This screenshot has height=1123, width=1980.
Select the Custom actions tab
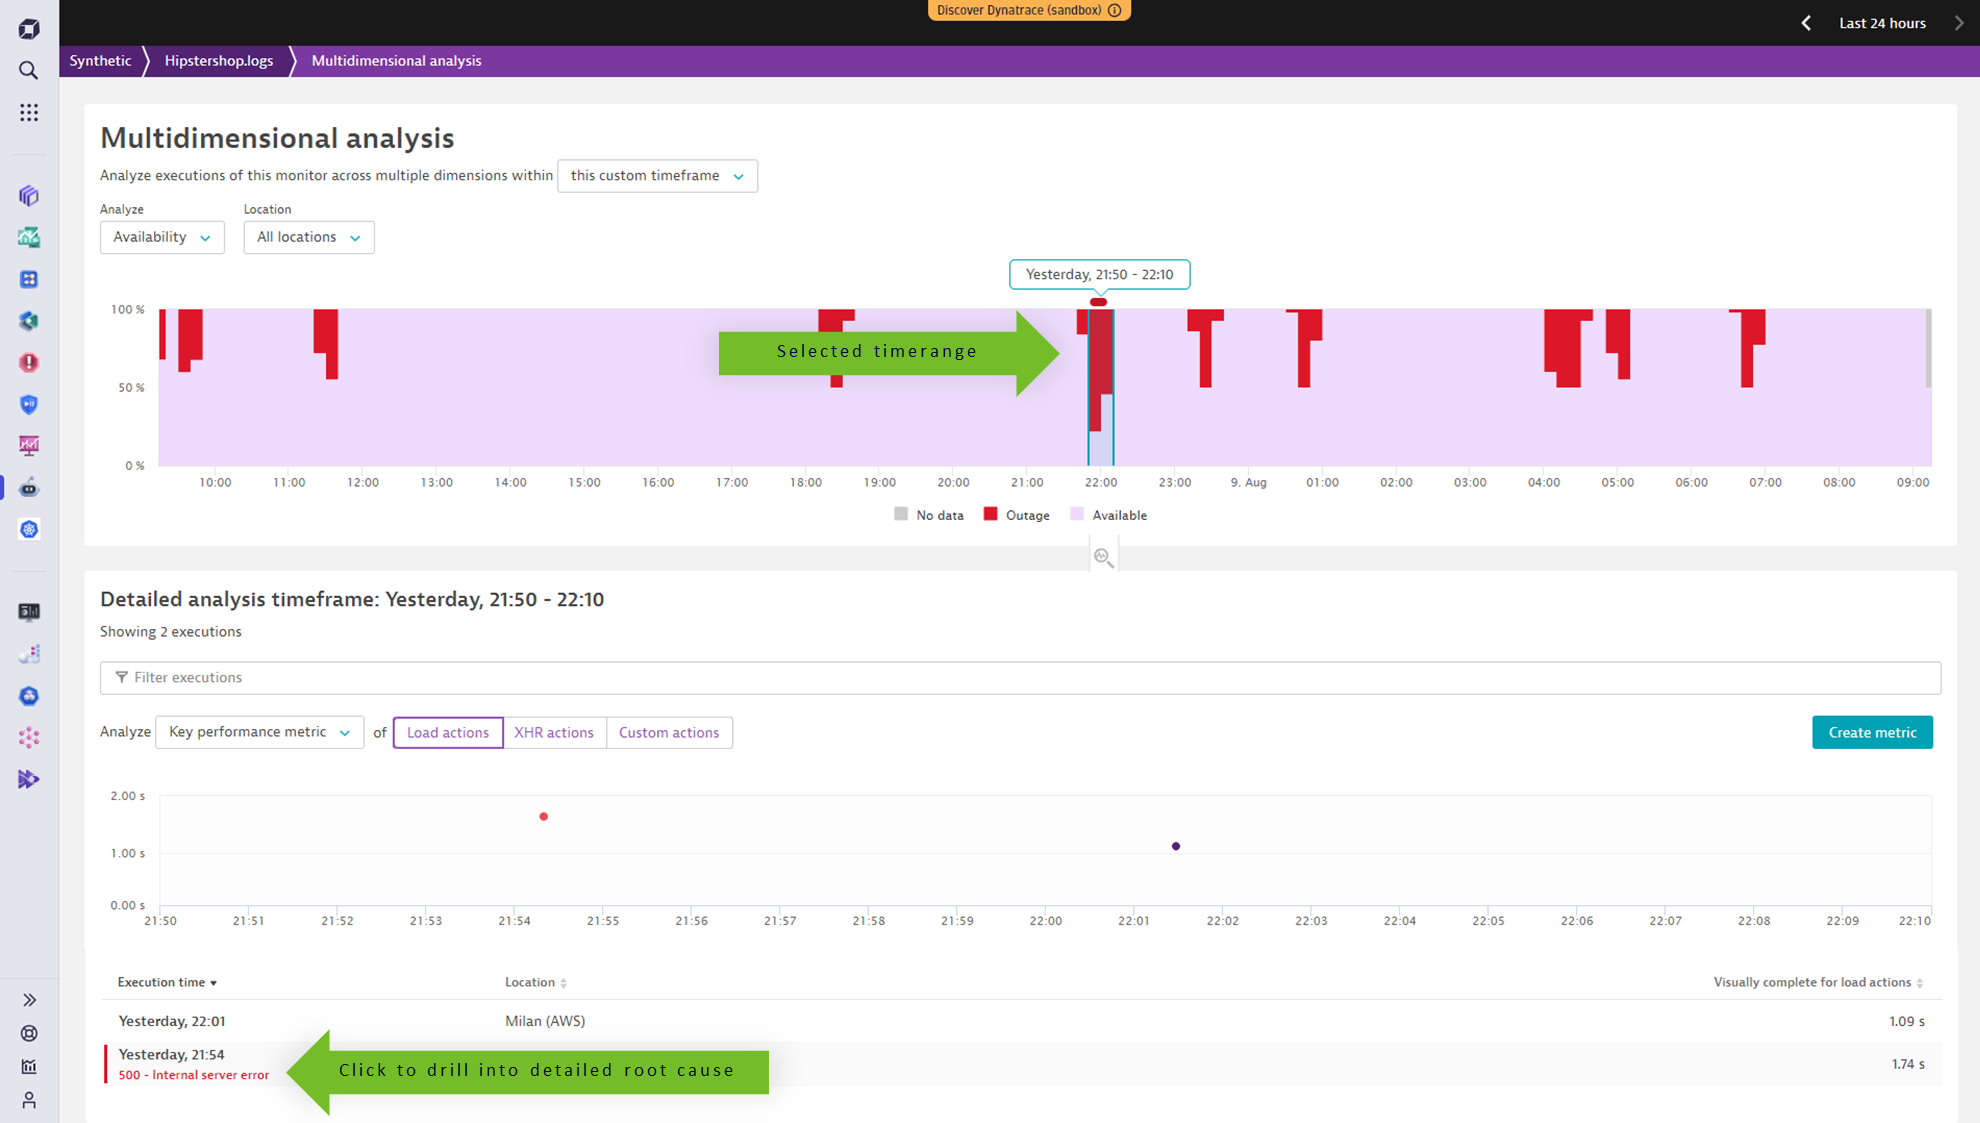[x=668, y=732]
